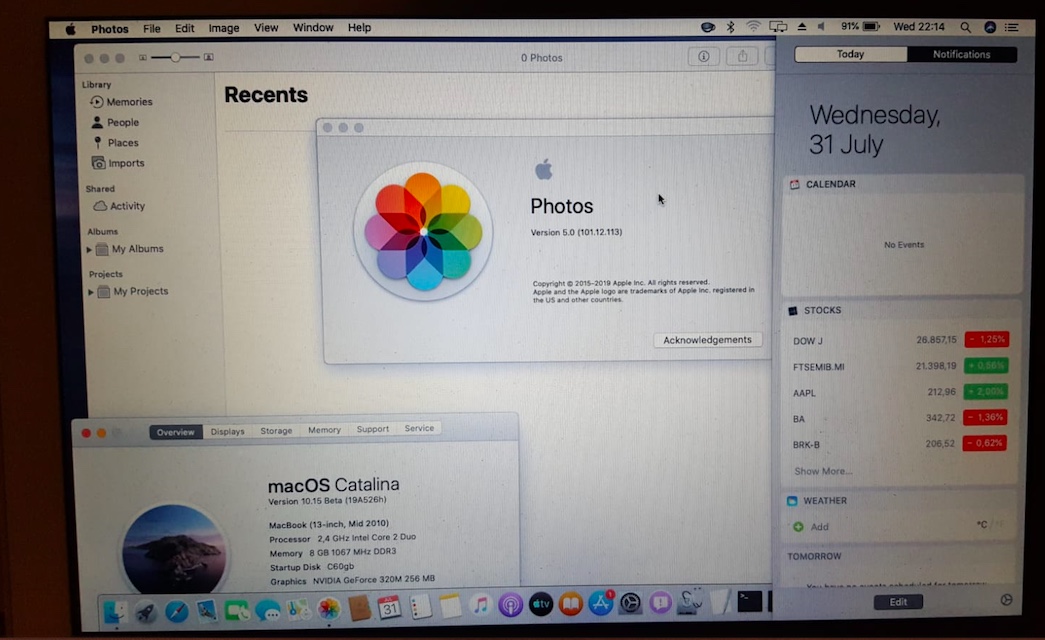Open FaceTime from the Dock
Image resolution: width=1045 pixels, height=640 pixels.
click(x=237, y=610)
